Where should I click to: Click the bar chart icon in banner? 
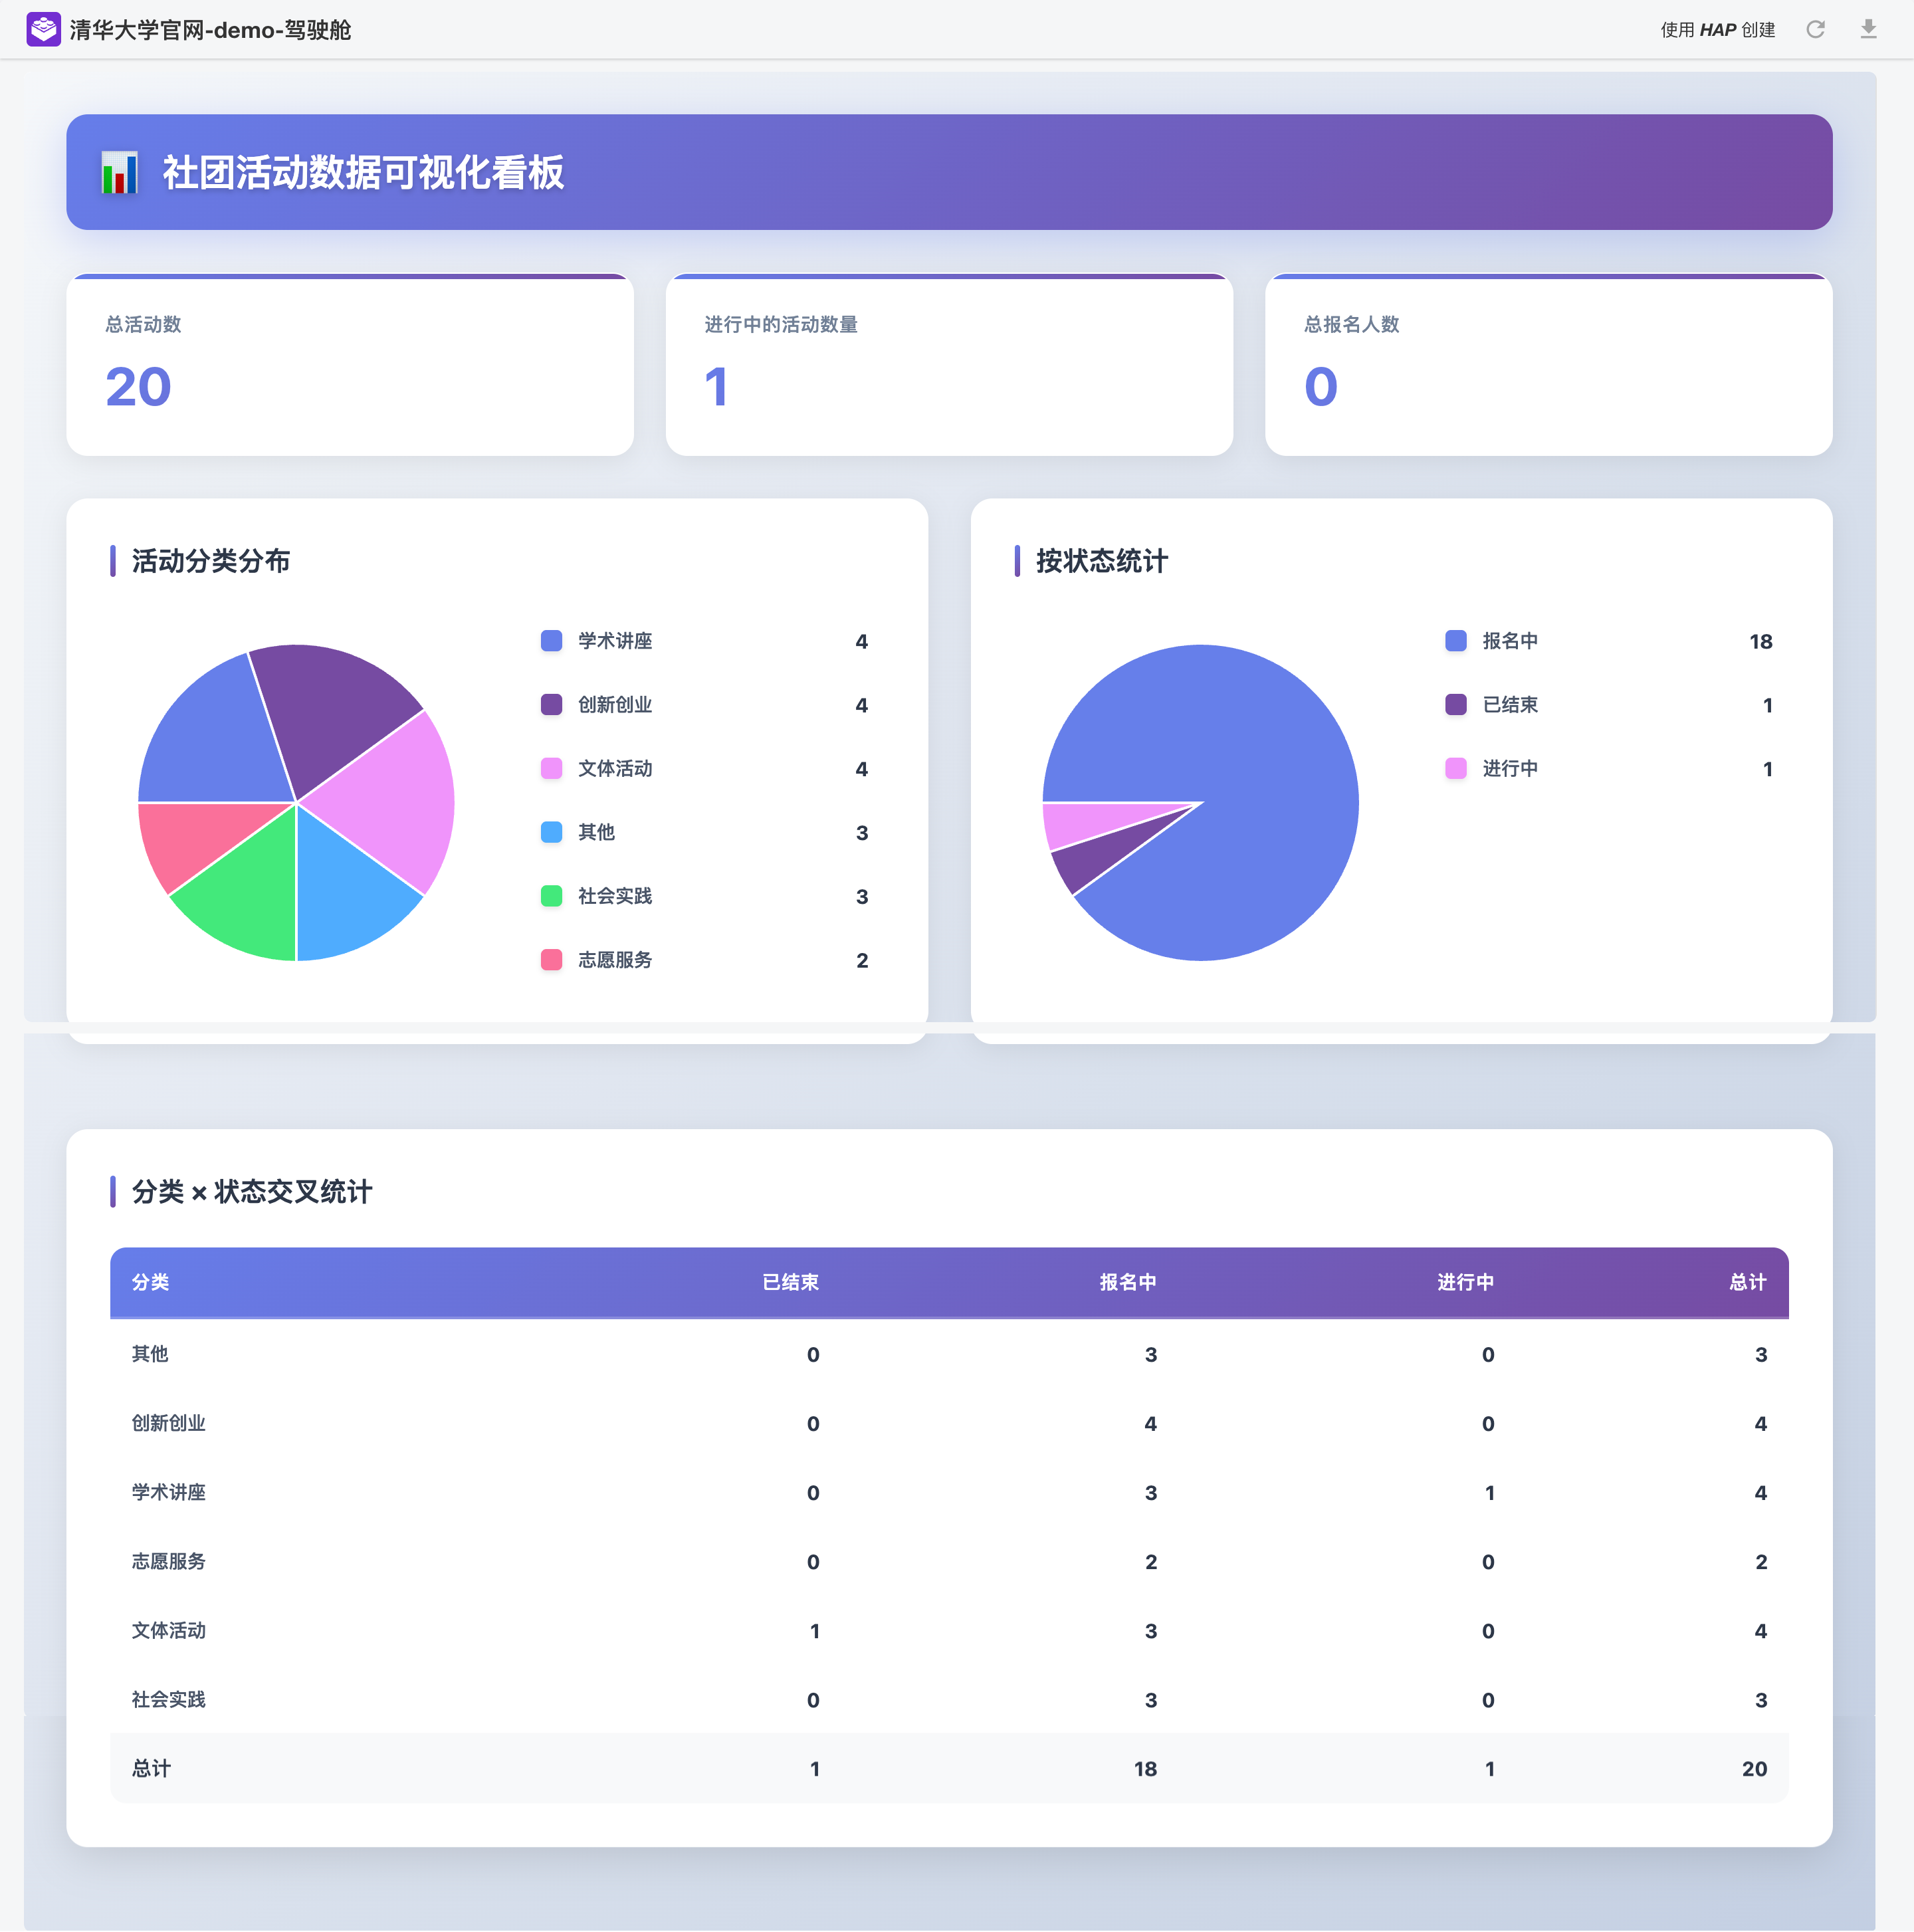tap(120, 173)
